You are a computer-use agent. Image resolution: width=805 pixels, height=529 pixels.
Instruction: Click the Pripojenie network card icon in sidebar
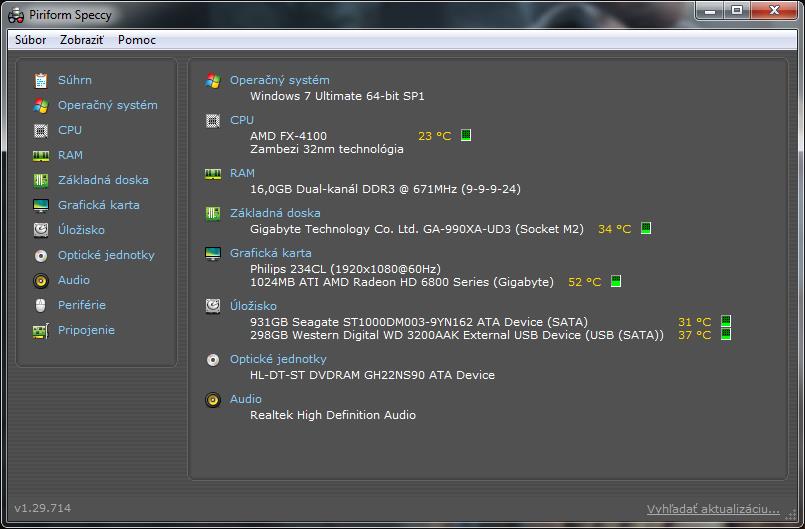41,331
